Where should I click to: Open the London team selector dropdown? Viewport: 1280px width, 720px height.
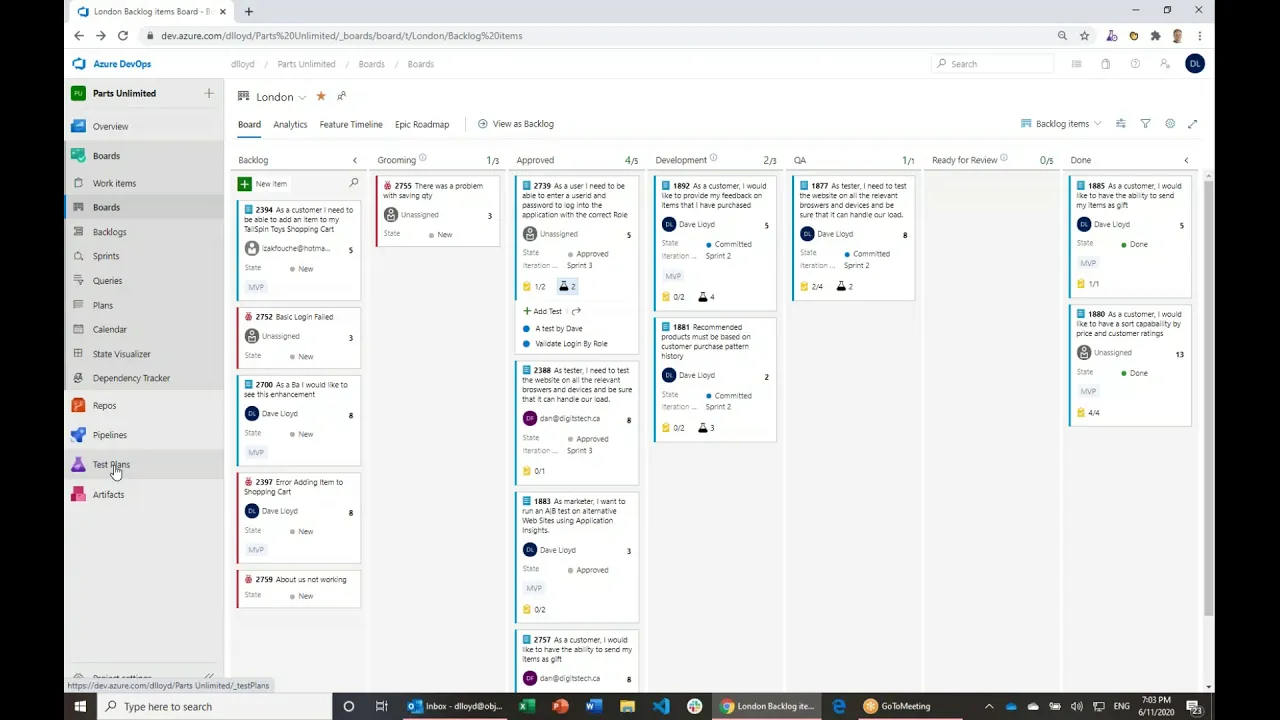point(281,97)
